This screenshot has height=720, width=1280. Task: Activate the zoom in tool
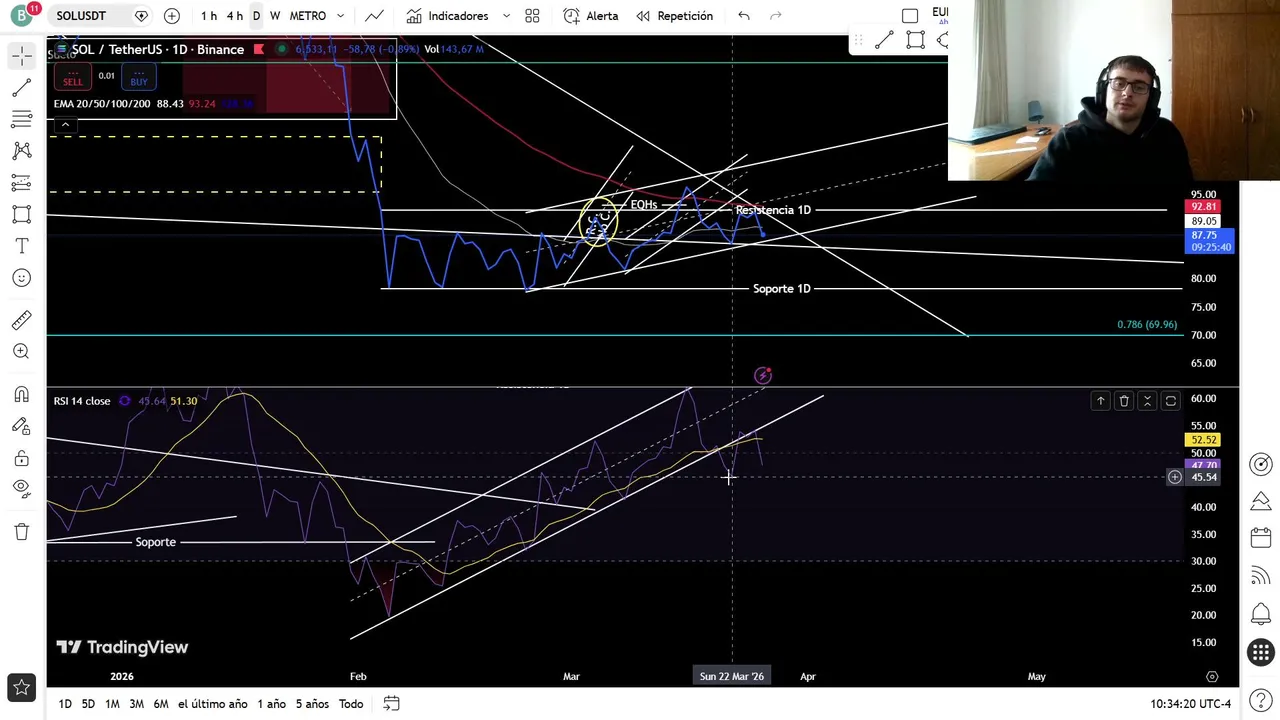(21, 351)
